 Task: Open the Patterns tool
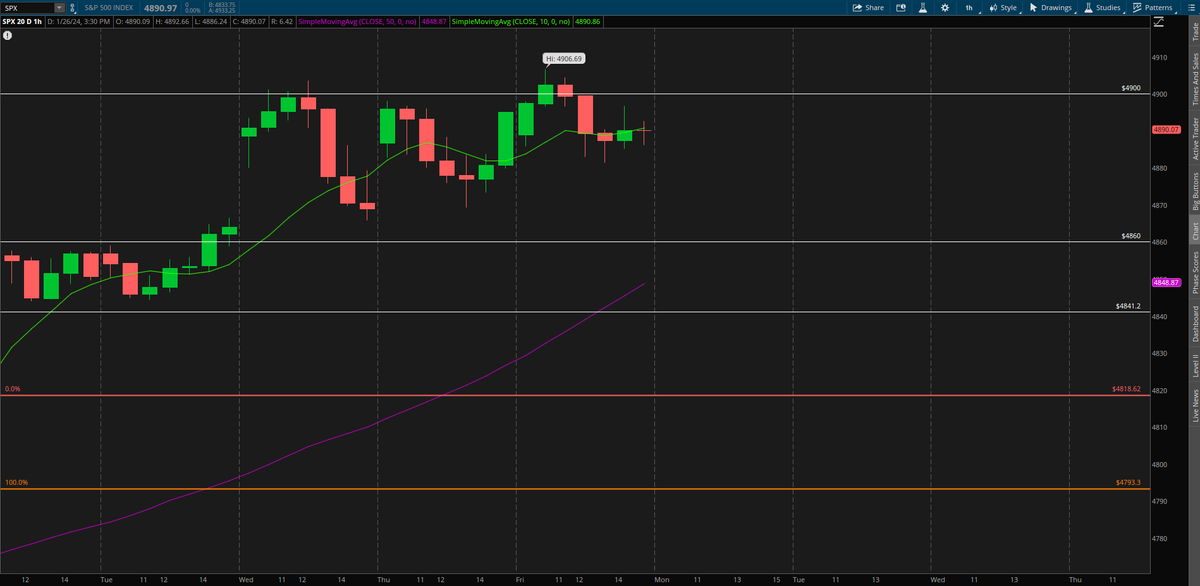(1150, 6)
